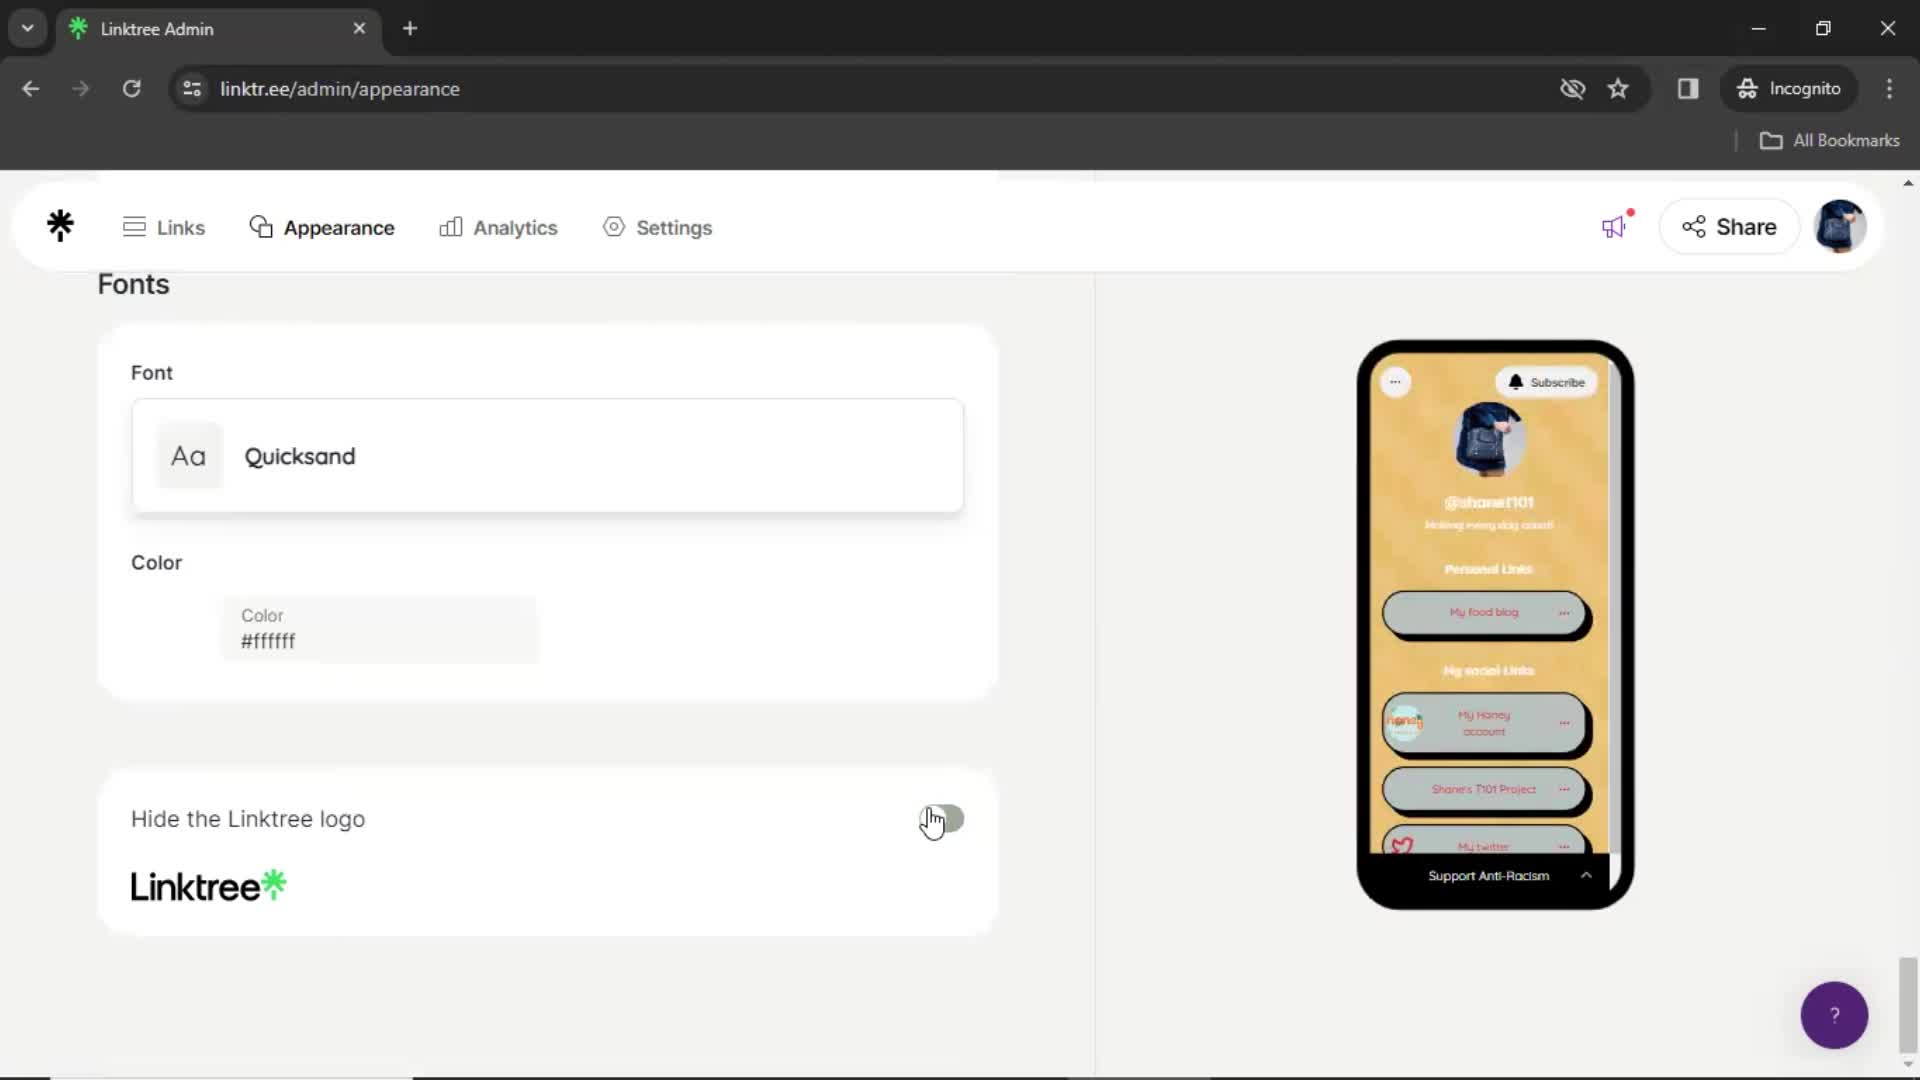The height and width of the screenshot is (1080, 1920).
Task: Click the help question mark button
Action: pos(1834,1014)
